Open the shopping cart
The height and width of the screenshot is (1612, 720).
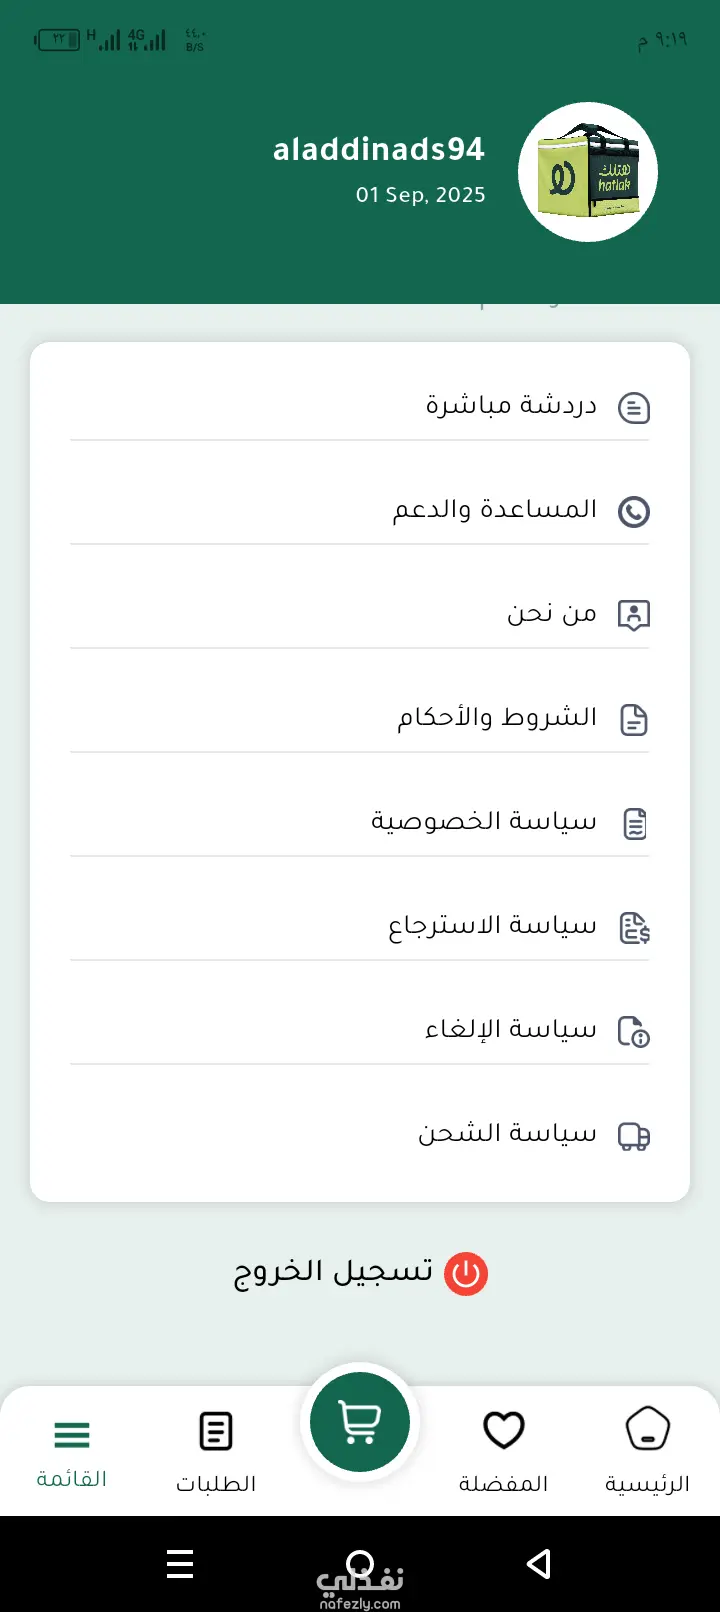(360, 1422)
